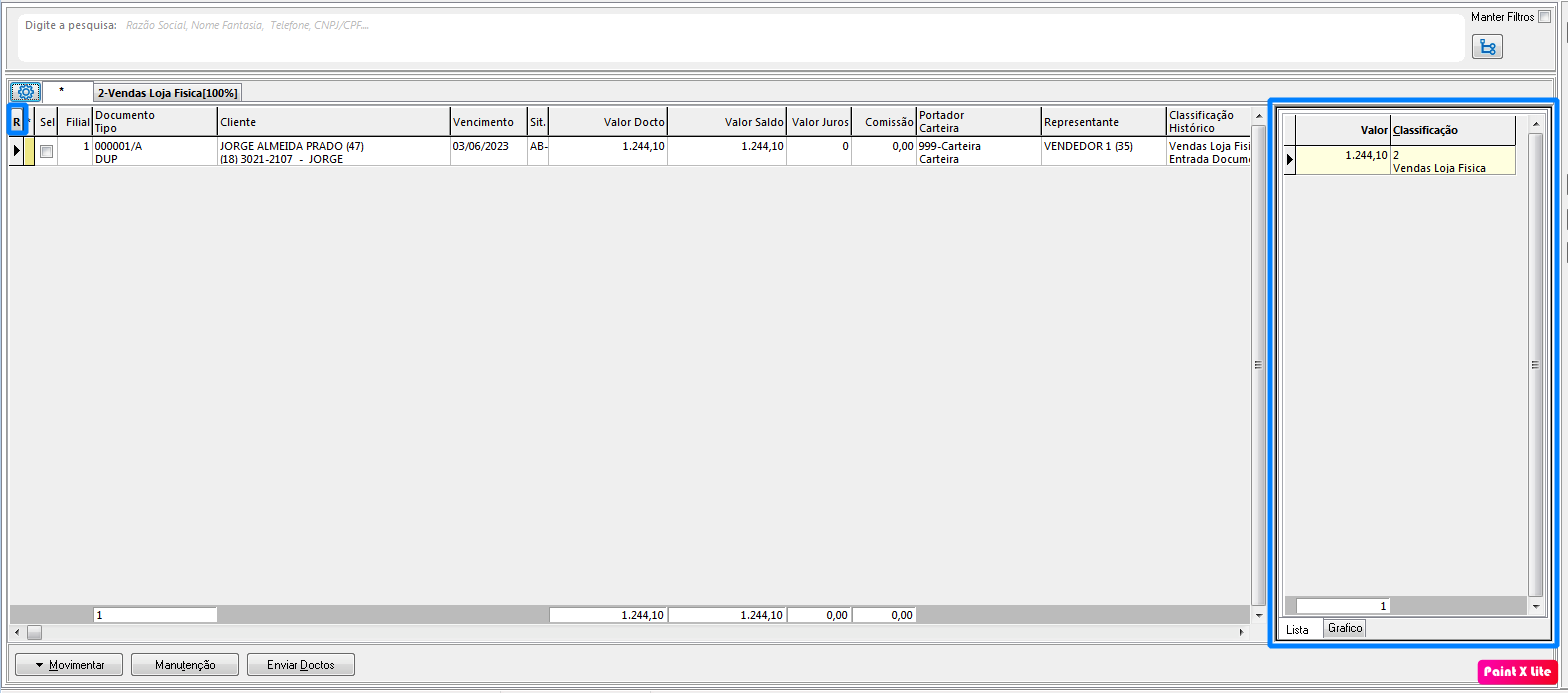The image size is (1568, 693).
Task: Click the down arrow of the right panel scrollbar
Action: click(1536, 607)
